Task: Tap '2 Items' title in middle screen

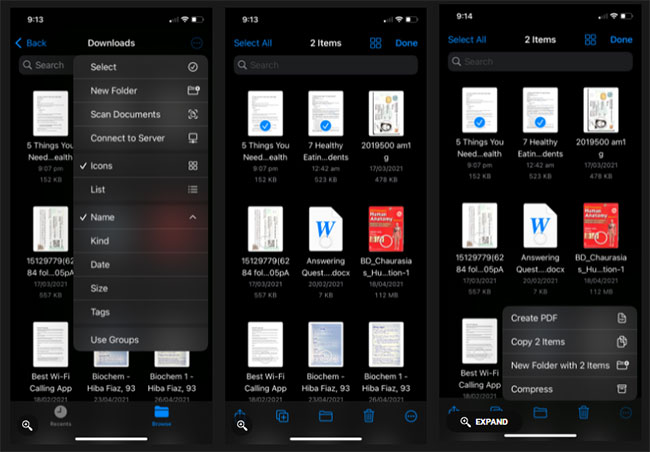Action: point(326,43)
